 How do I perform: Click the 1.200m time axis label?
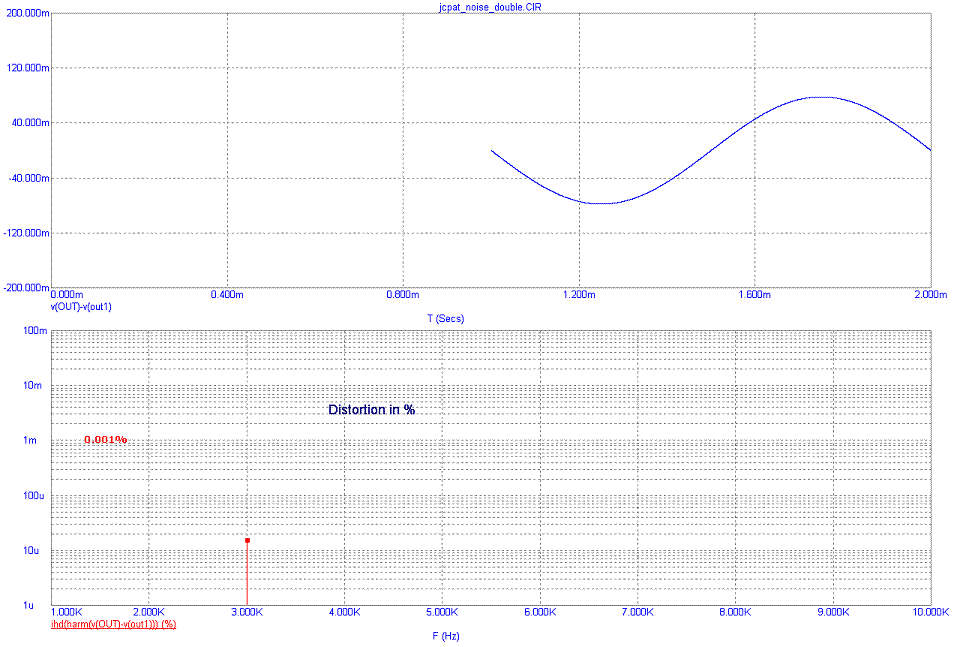pos(579,295)
